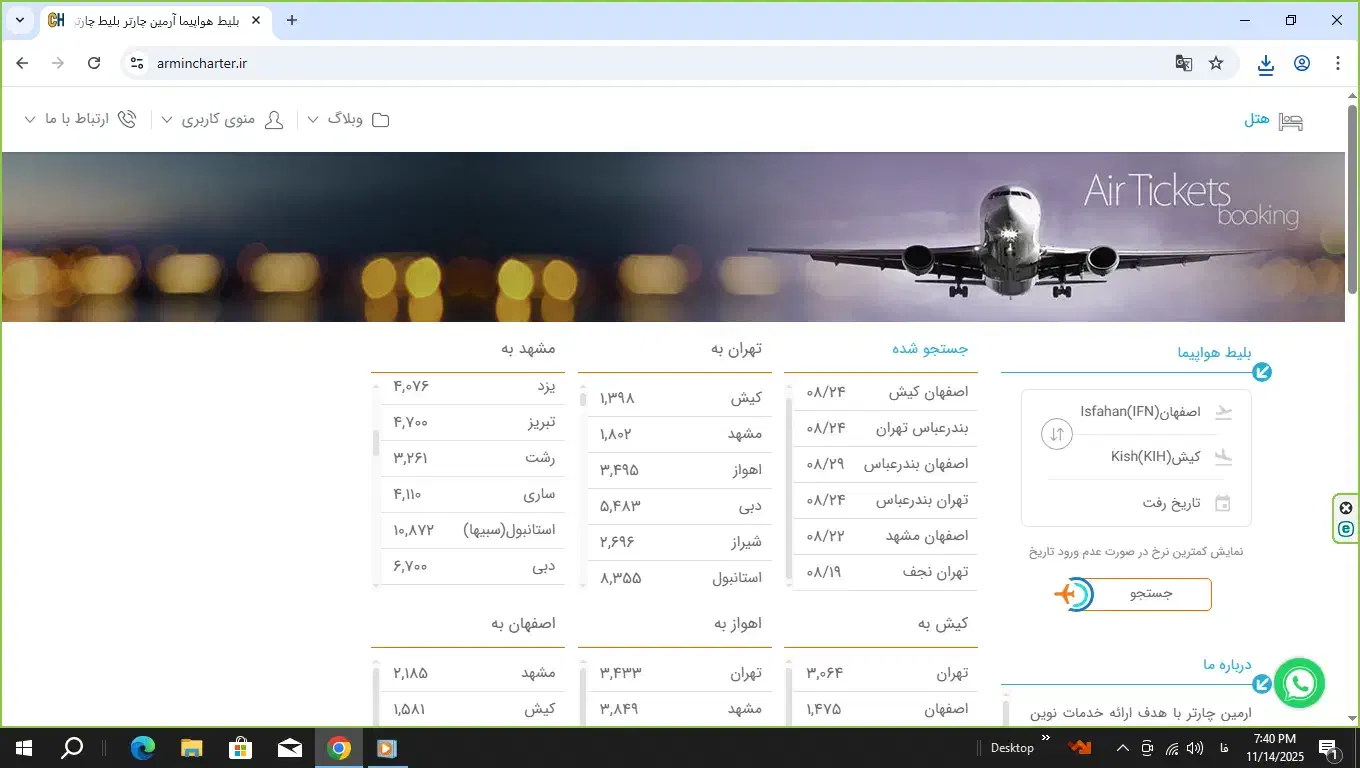Click the phone icon beside ارتباط با ما
The width and height of the screenshot is (1360, 768).
126,118
